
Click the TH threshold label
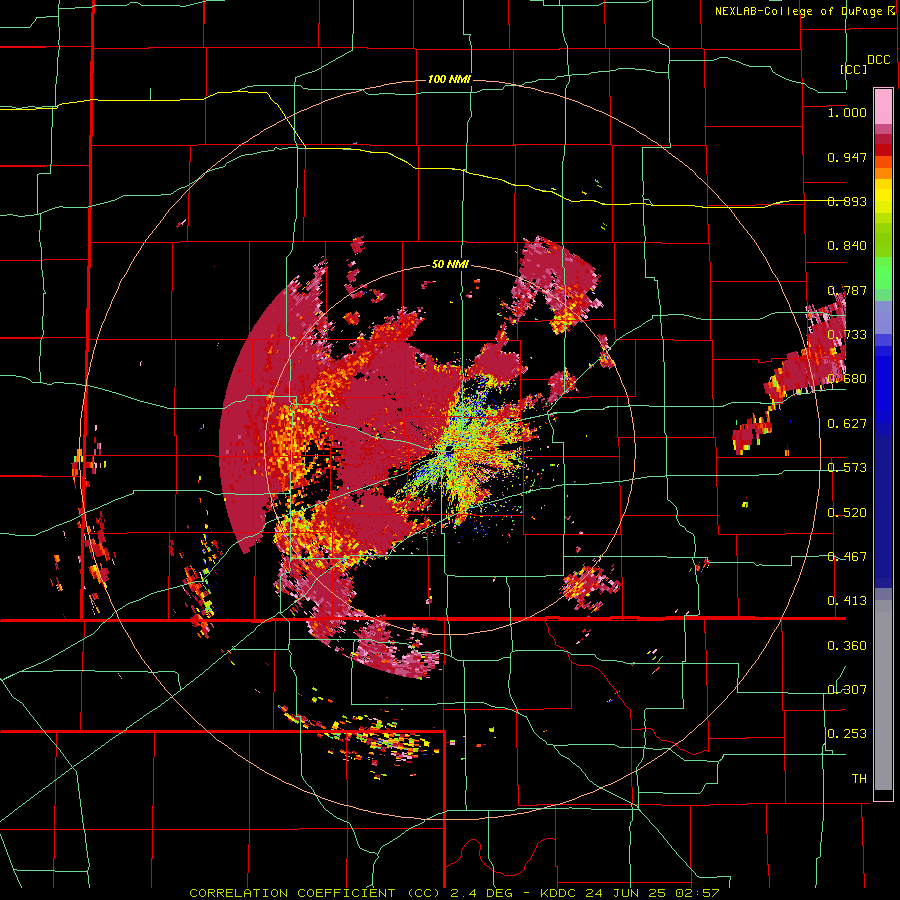[x=859, y=779]
